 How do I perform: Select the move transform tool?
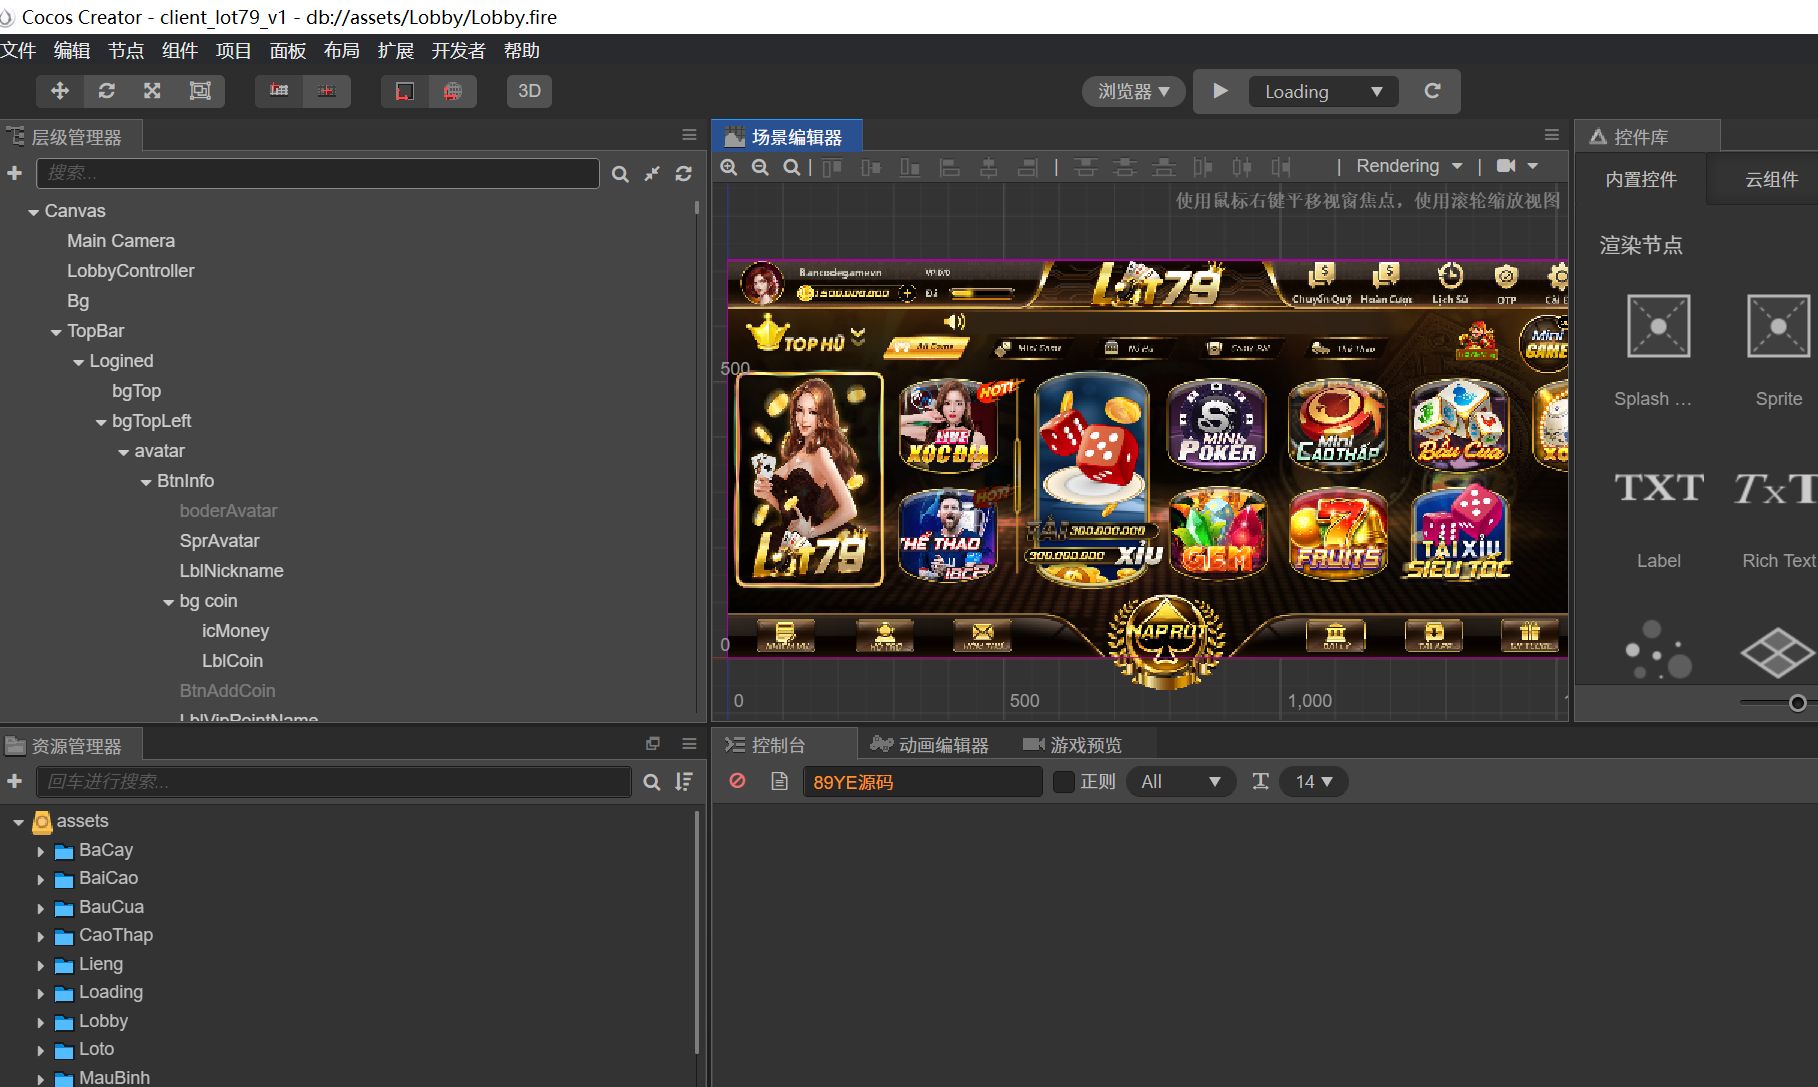60,91
